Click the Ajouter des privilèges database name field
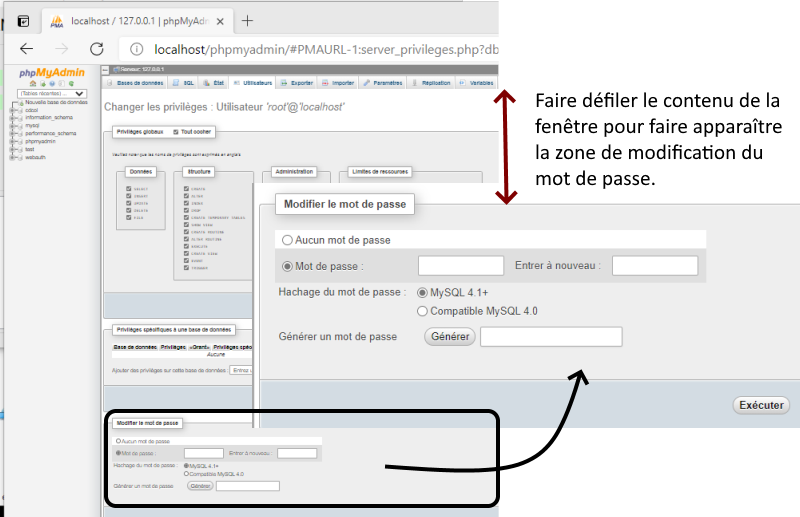Image resolution: width=800 pixels, height=517 pixels. click(x=241, y=371)
